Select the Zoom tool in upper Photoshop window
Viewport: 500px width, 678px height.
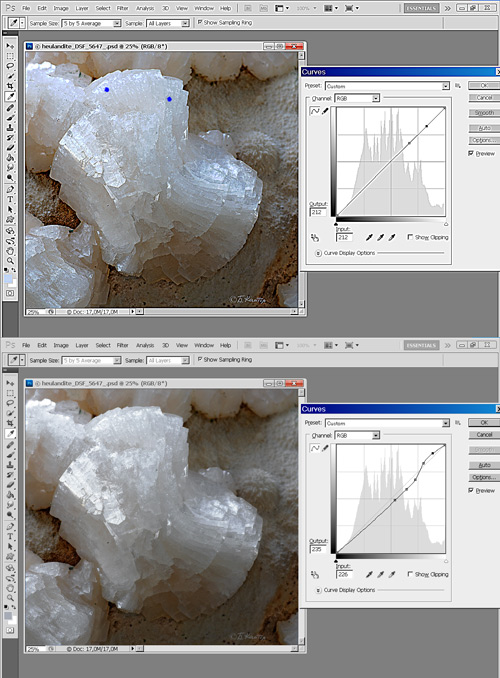[x=10, y=261]
